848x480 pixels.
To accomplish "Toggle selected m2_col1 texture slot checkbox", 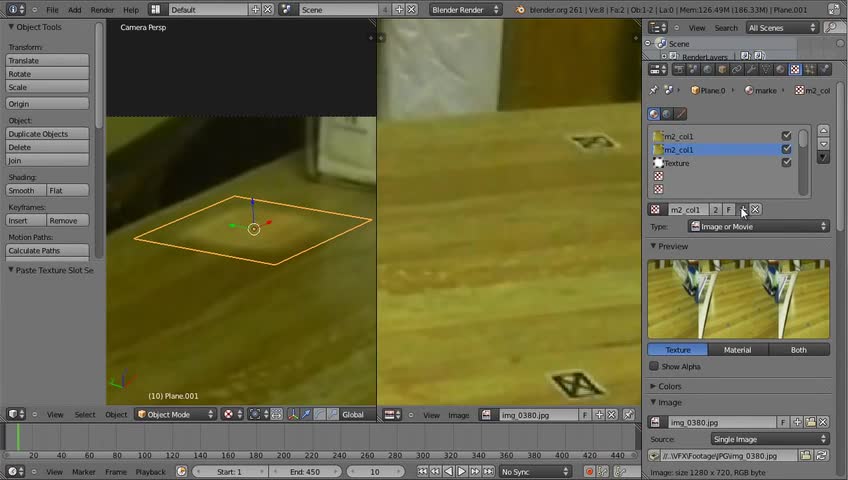I will coord(786,149).
